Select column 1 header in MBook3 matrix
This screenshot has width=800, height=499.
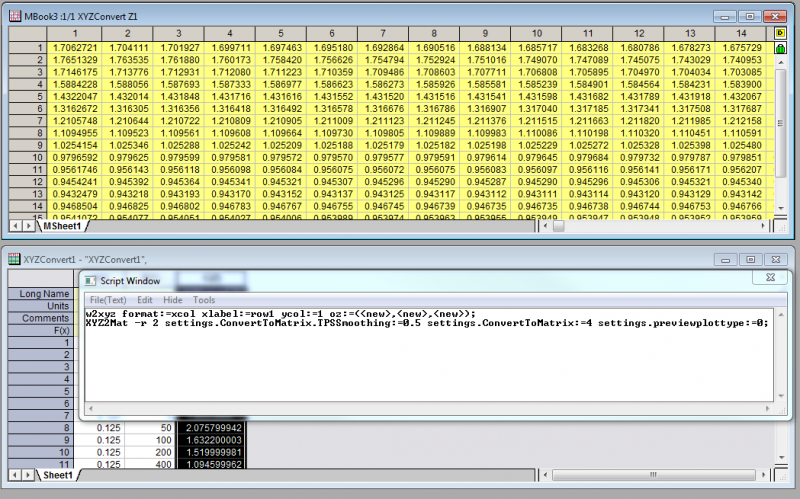point(74,33)
